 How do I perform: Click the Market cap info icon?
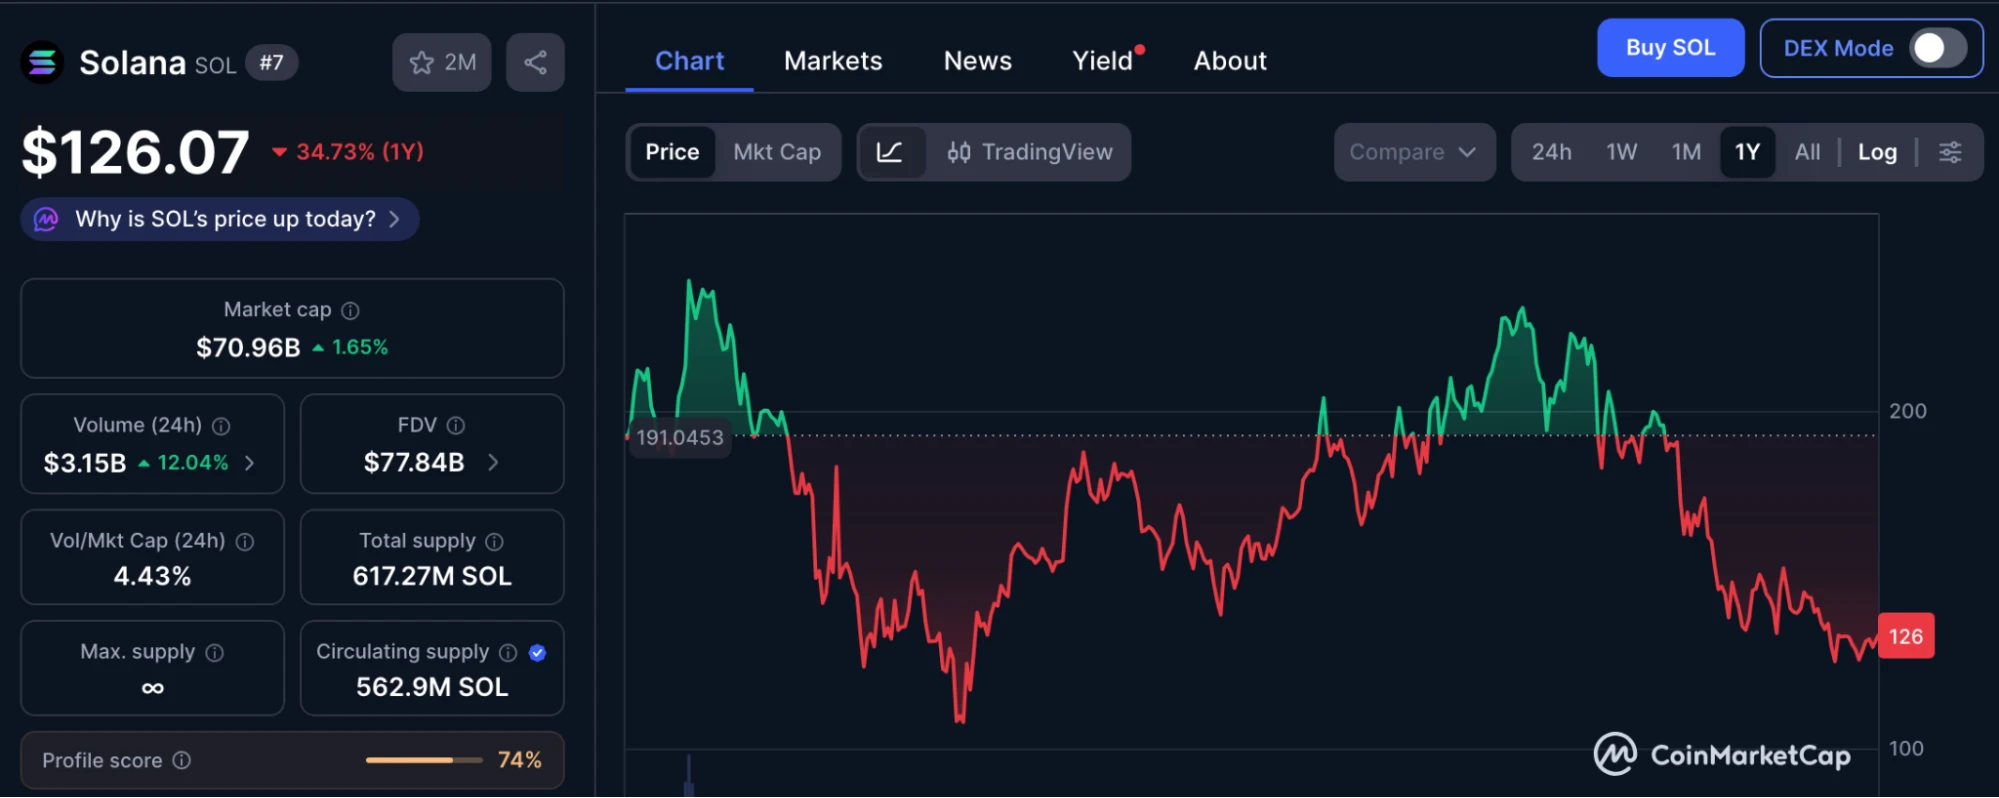click(x=350, y=311)
